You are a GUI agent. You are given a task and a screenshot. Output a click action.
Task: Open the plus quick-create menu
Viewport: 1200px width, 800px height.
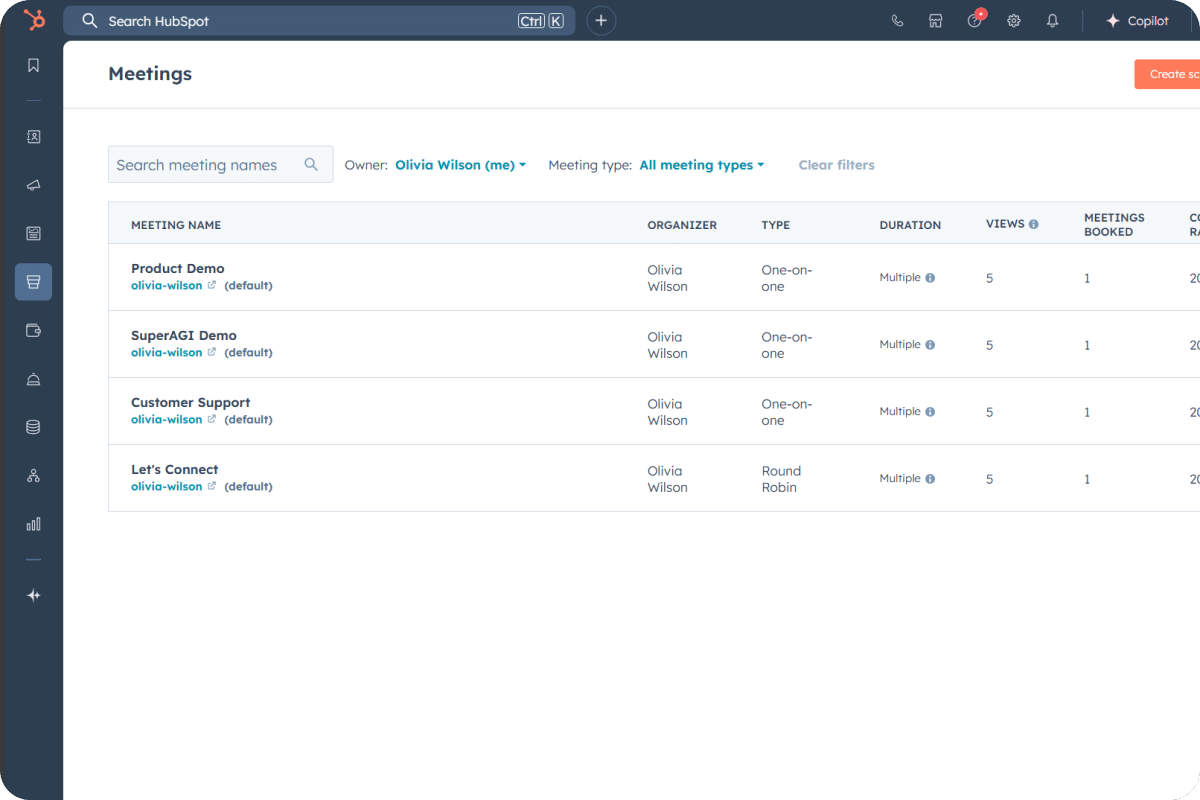pyautogui.click(x=601, y=21)
